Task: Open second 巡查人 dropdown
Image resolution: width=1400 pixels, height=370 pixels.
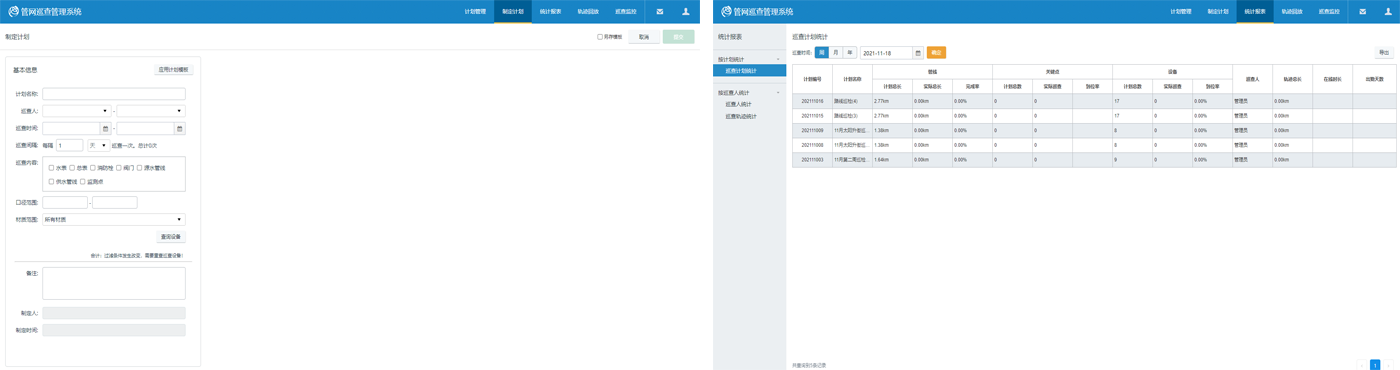Action: [x=151, y=111]
